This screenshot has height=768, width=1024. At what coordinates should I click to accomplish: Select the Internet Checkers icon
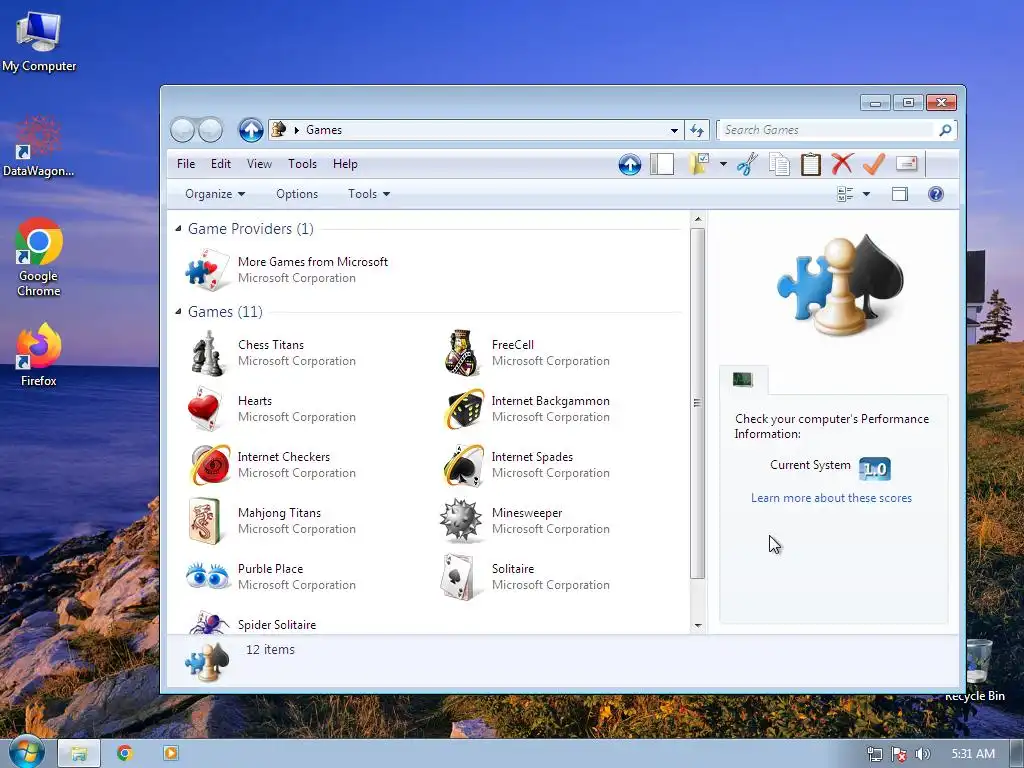tap(210, 464)
